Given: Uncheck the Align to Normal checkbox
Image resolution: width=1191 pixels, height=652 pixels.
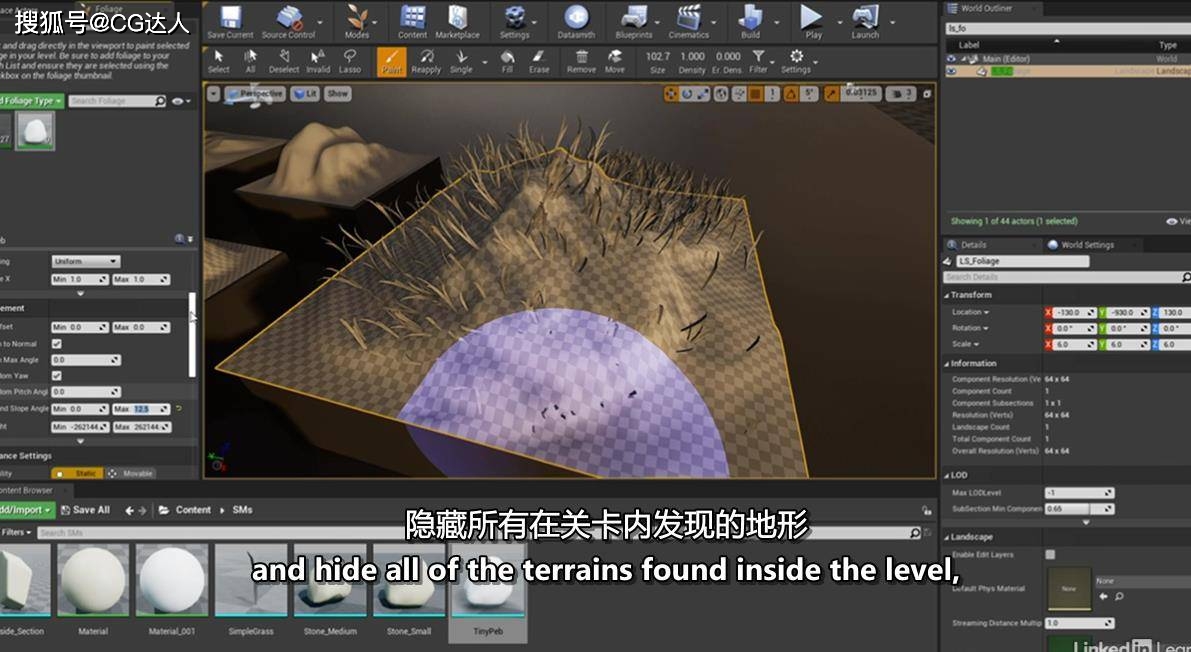Looking at the screenshot, I should click(x=56, y=343).
